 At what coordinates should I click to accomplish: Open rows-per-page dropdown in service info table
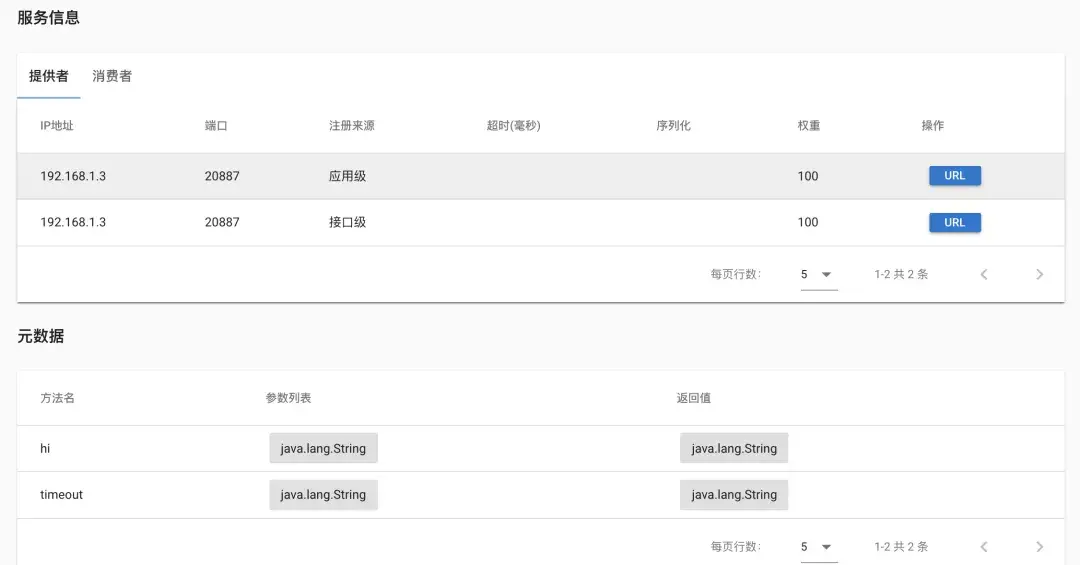tap(818, 274)
